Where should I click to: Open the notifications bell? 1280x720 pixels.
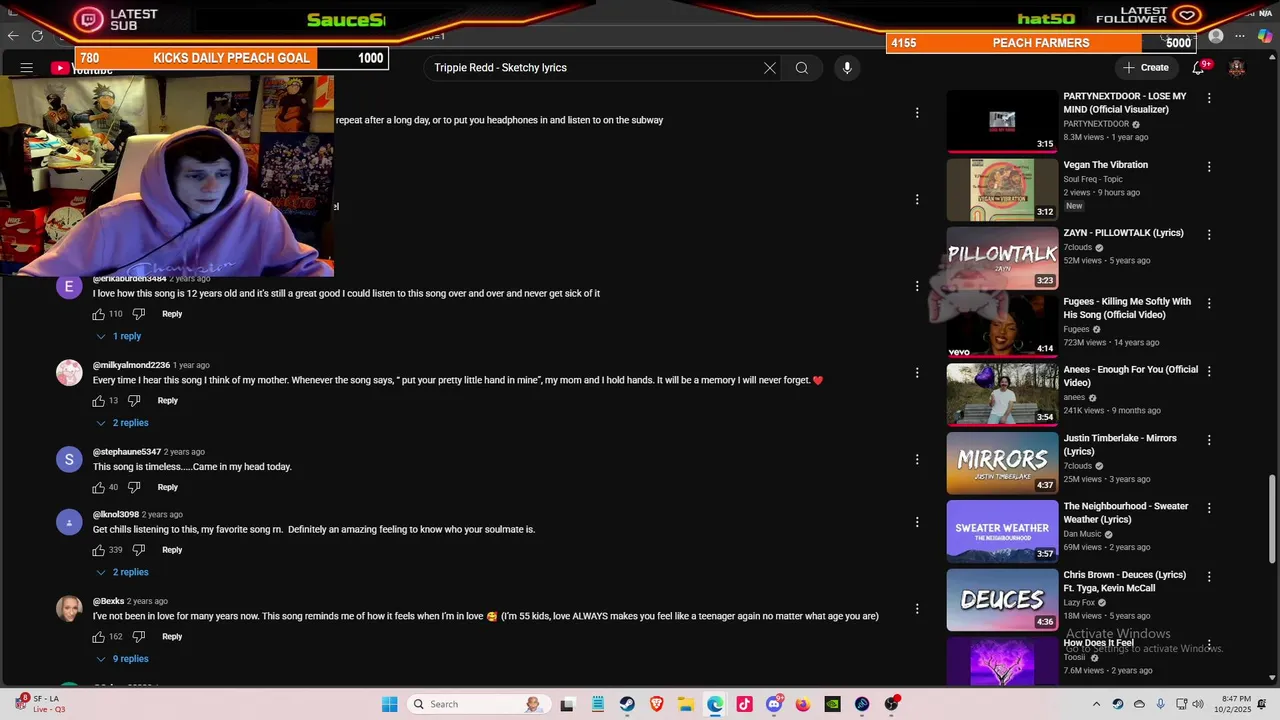coord(1198,68)
